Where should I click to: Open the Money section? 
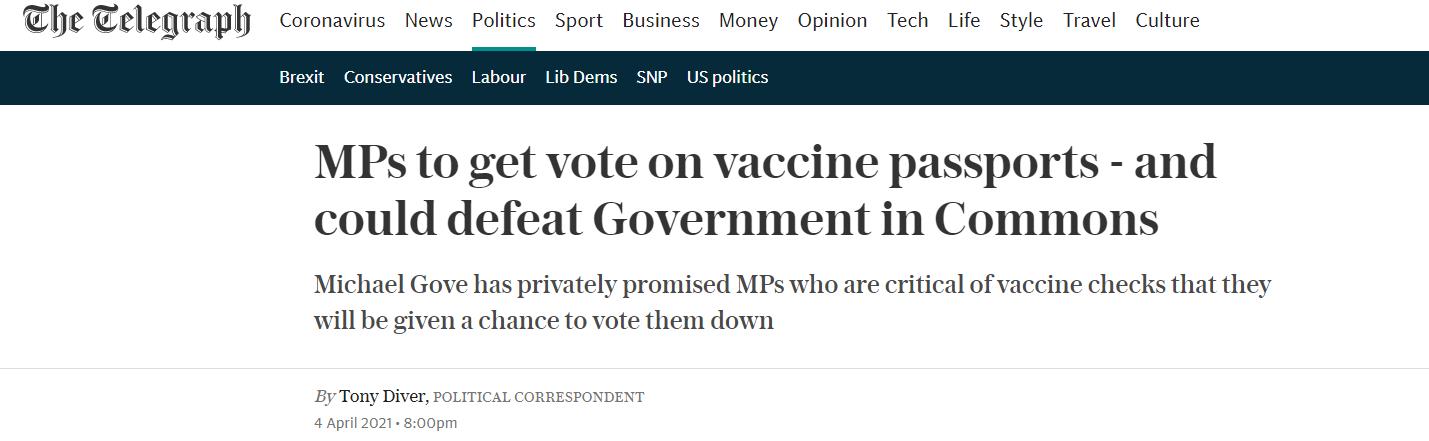point(748,21)
